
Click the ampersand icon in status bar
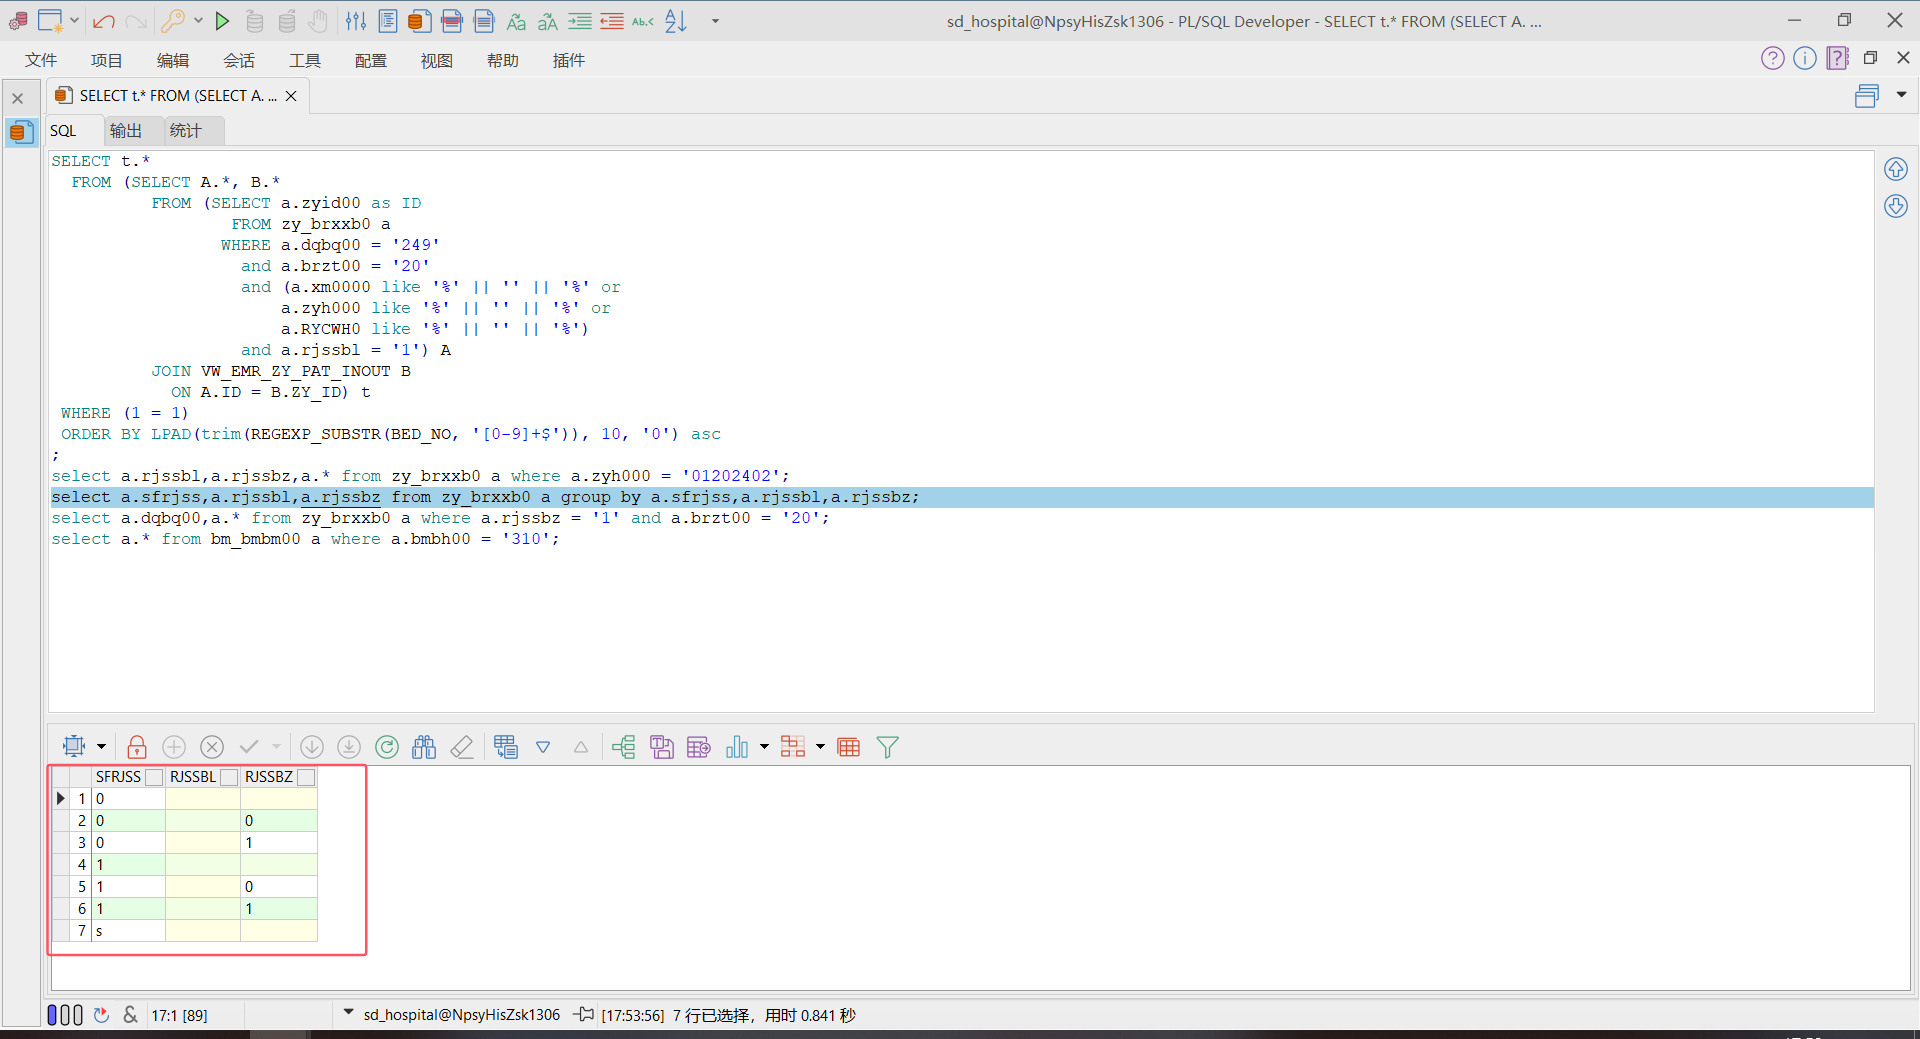click(x=130, y=1015)
